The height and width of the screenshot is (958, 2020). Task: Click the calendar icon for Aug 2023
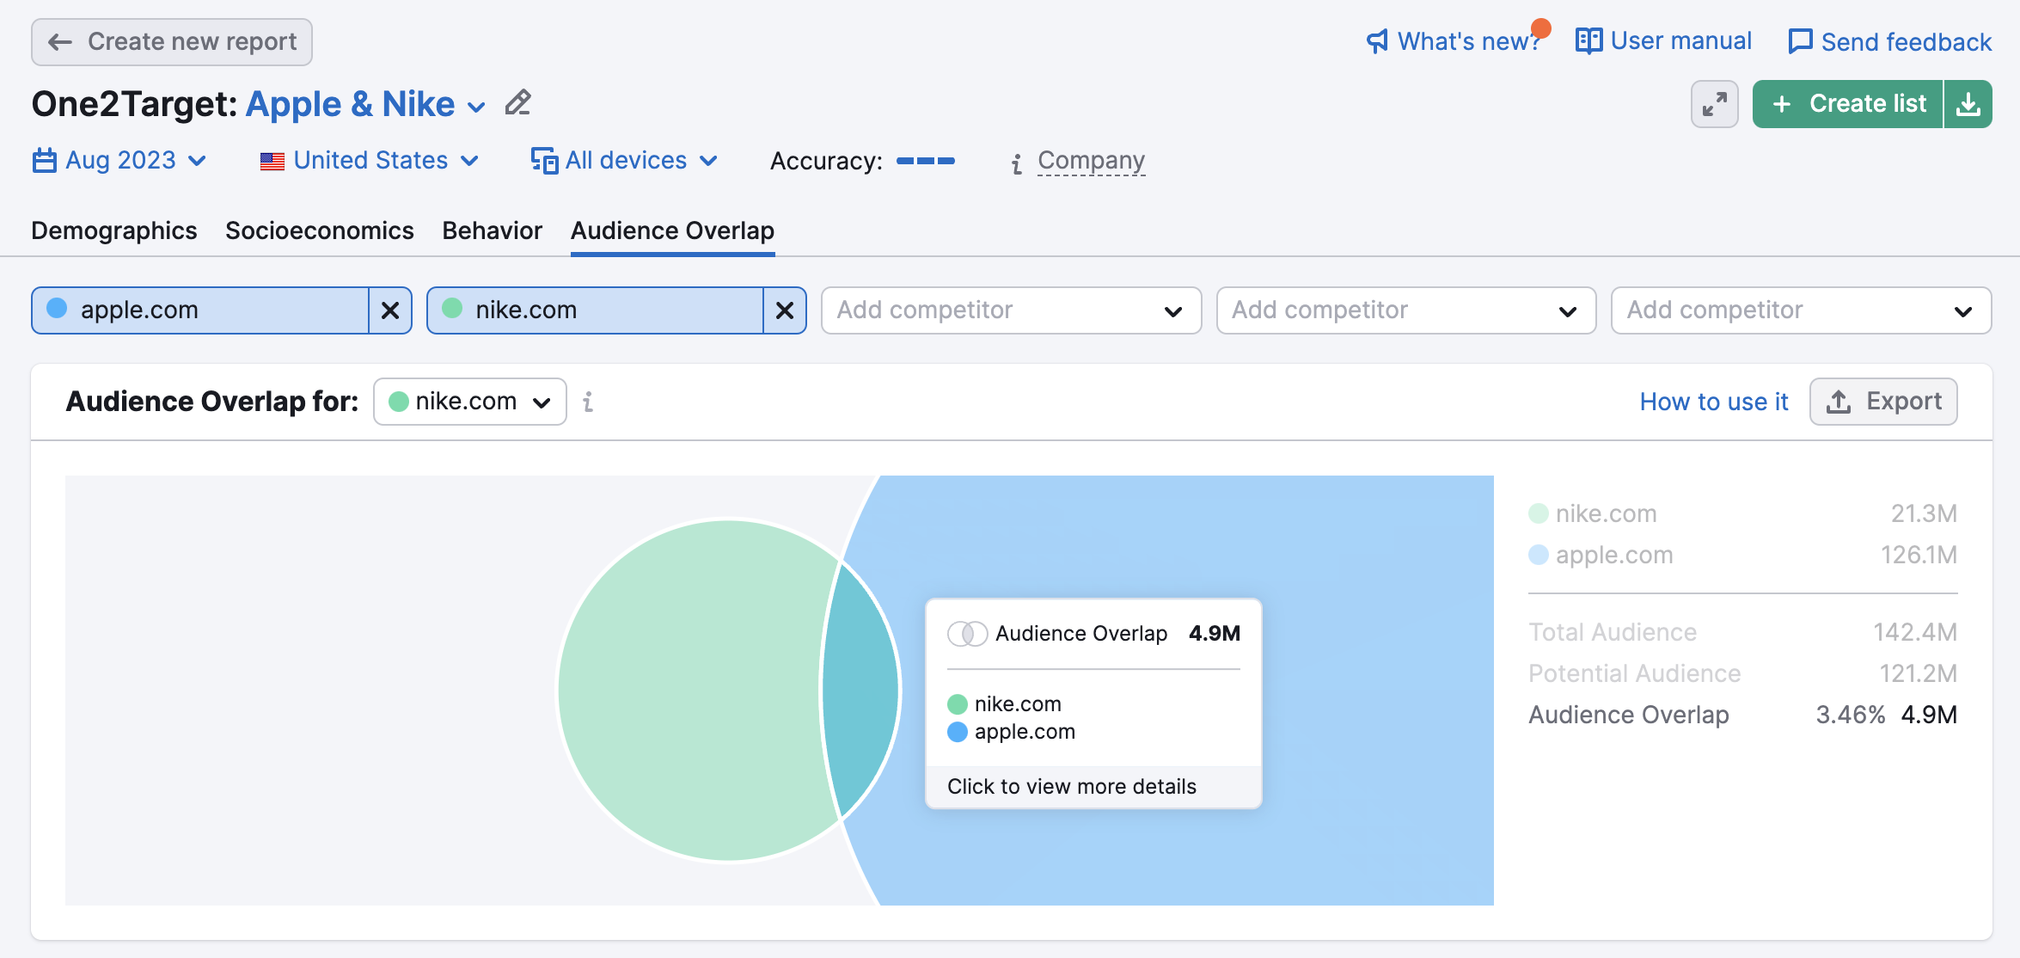tap(44, 160)
